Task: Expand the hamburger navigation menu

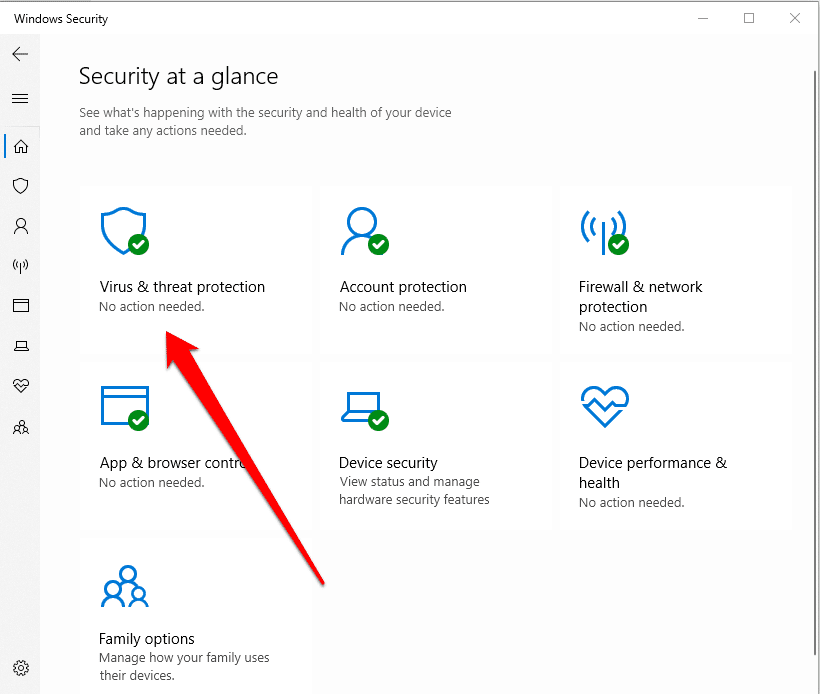Action: point(20,98)
